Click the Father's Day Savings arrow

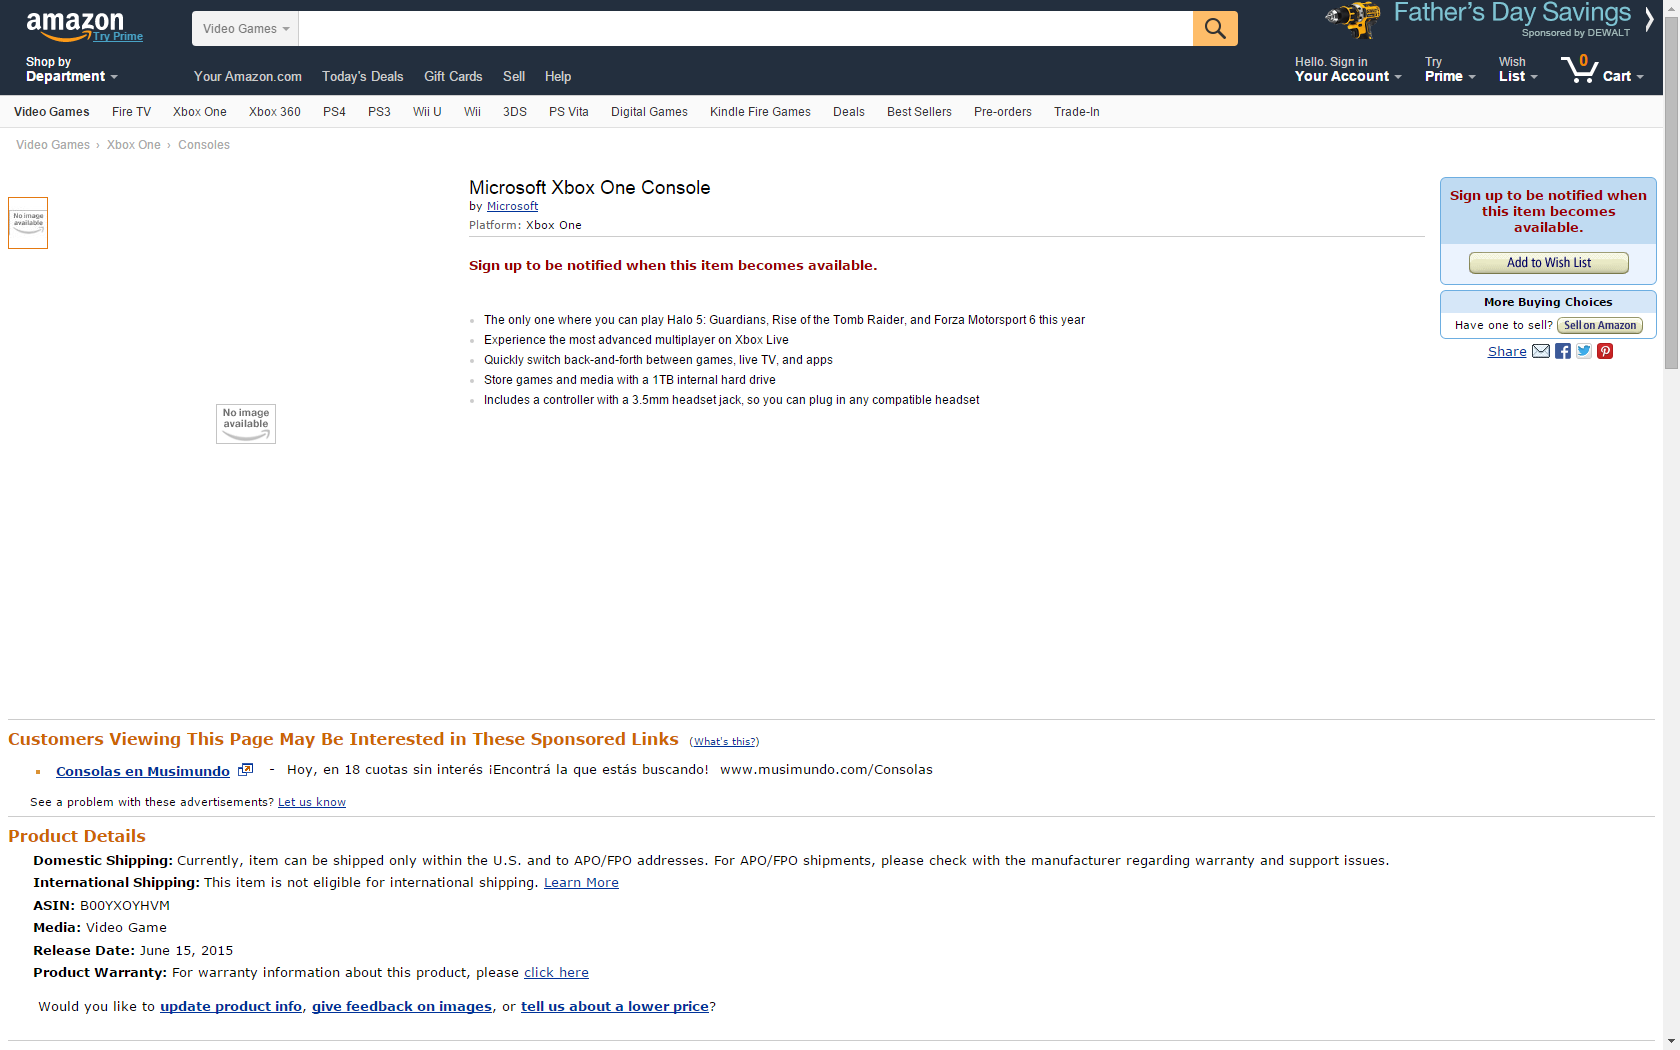coord(1648,18)
